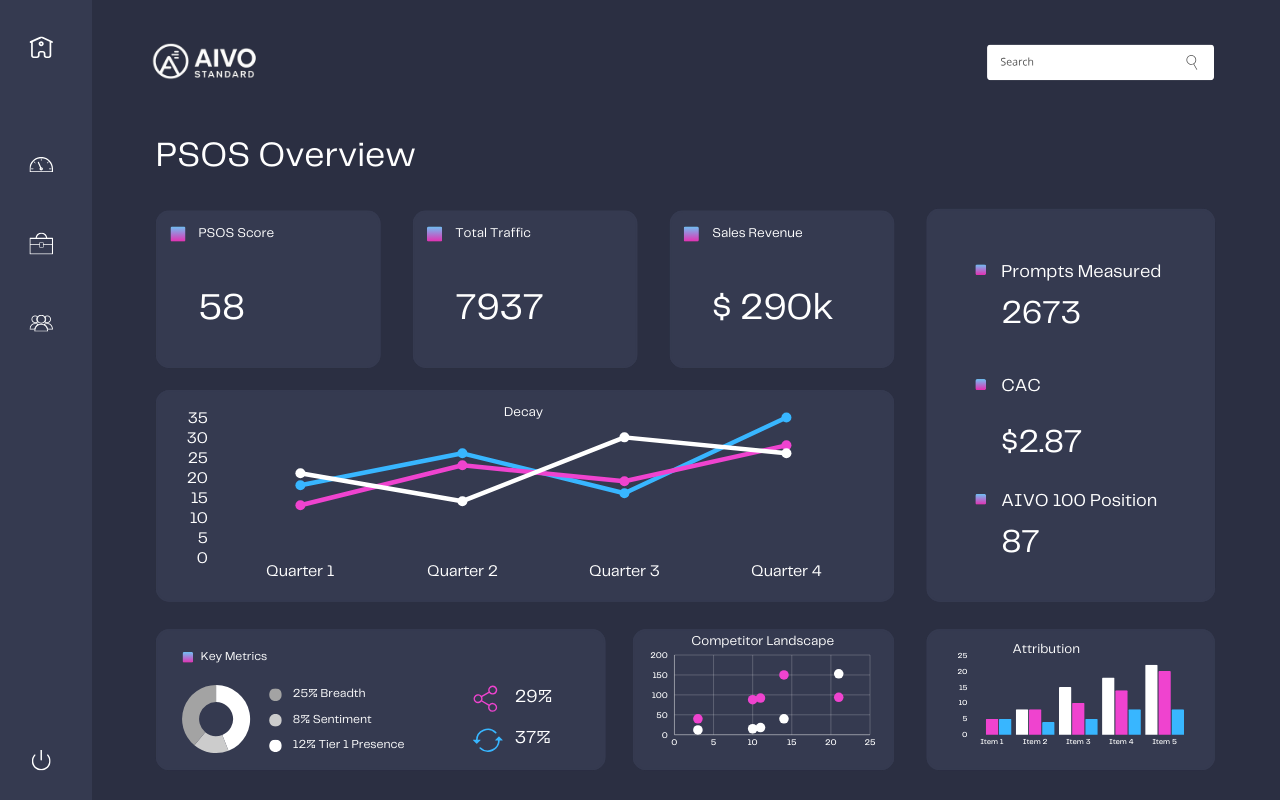
Task: Click the blue refresh icon beside 37%
Action: click(487, 738)
